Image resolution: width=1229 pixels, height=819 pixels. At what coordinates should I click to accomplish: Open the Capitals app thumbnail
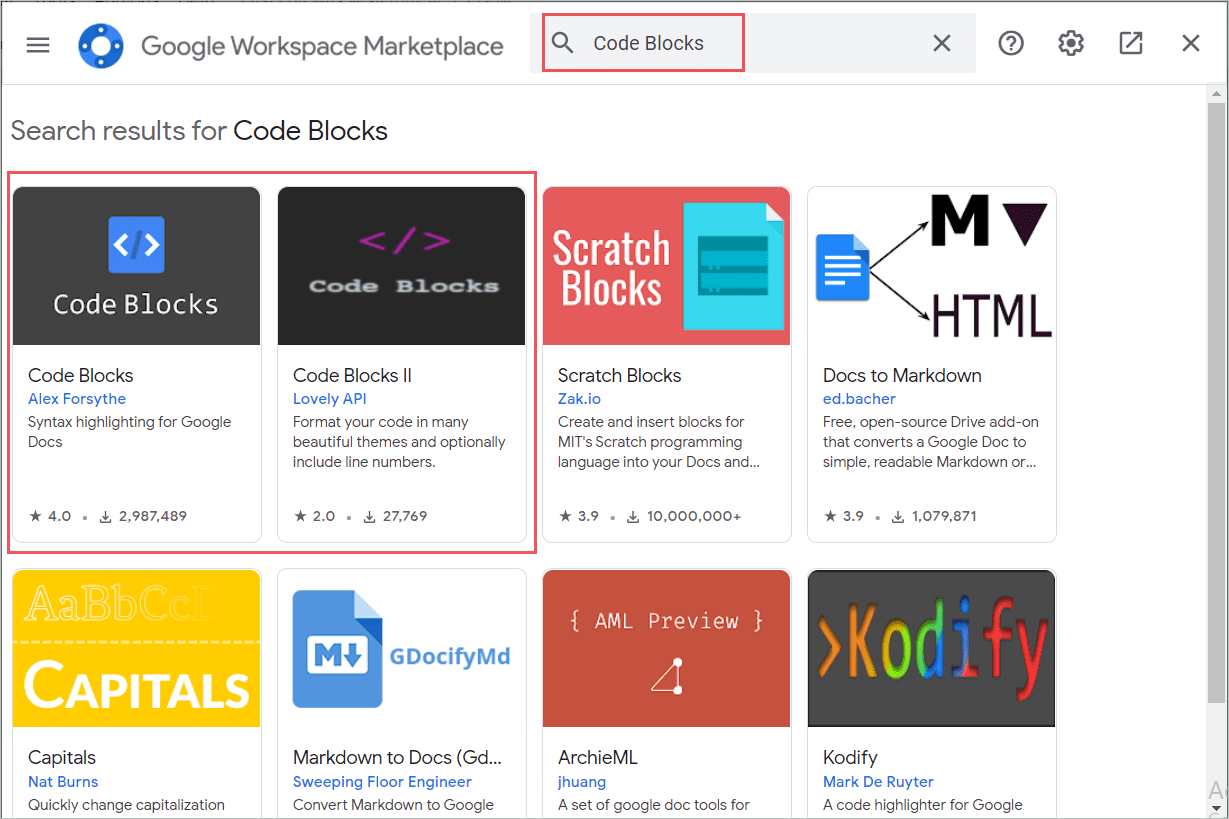[137, 648]
